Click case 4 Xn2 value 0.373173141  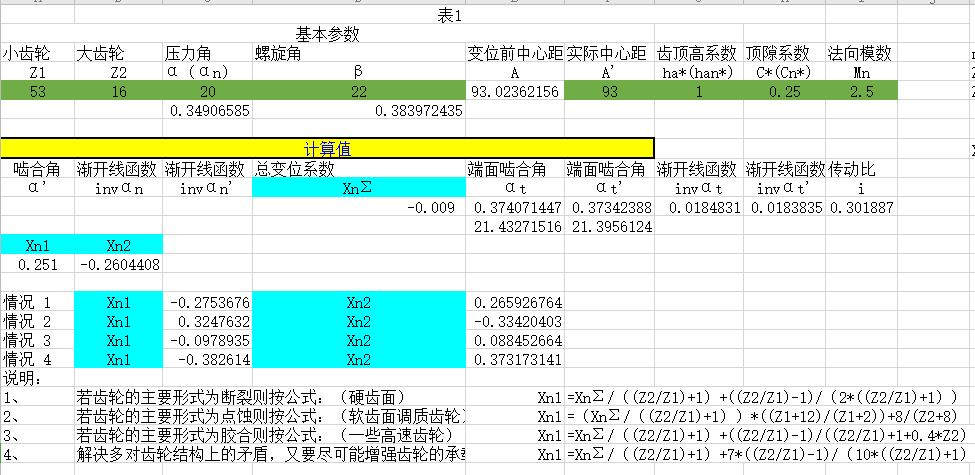pyautogui.click(x=515, y=359)
